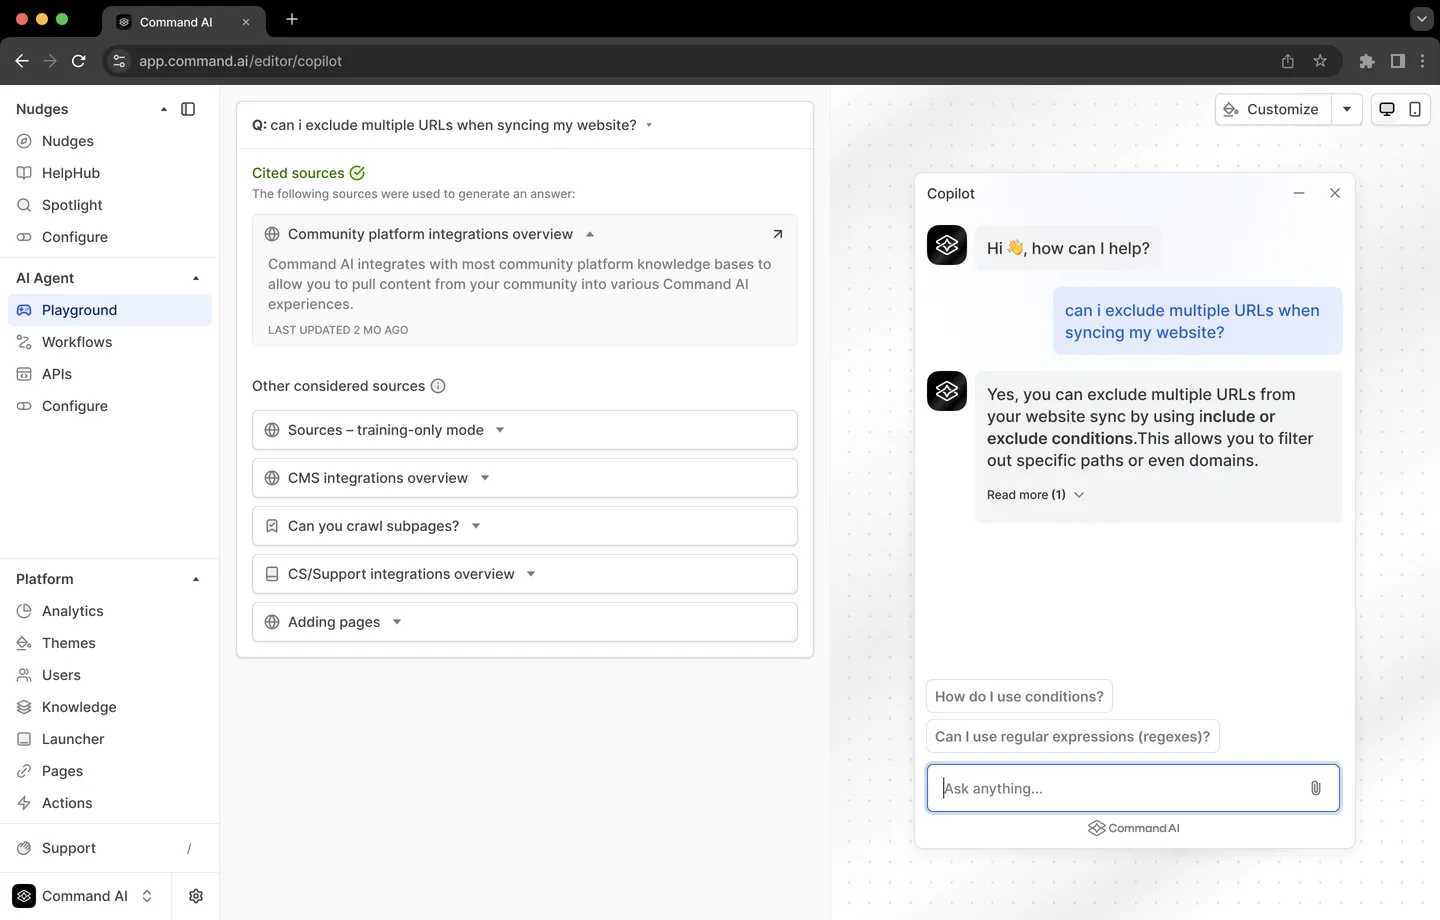The image size is (1440, 920).
Task: Open a new browser tab
Action: point(292,19)
